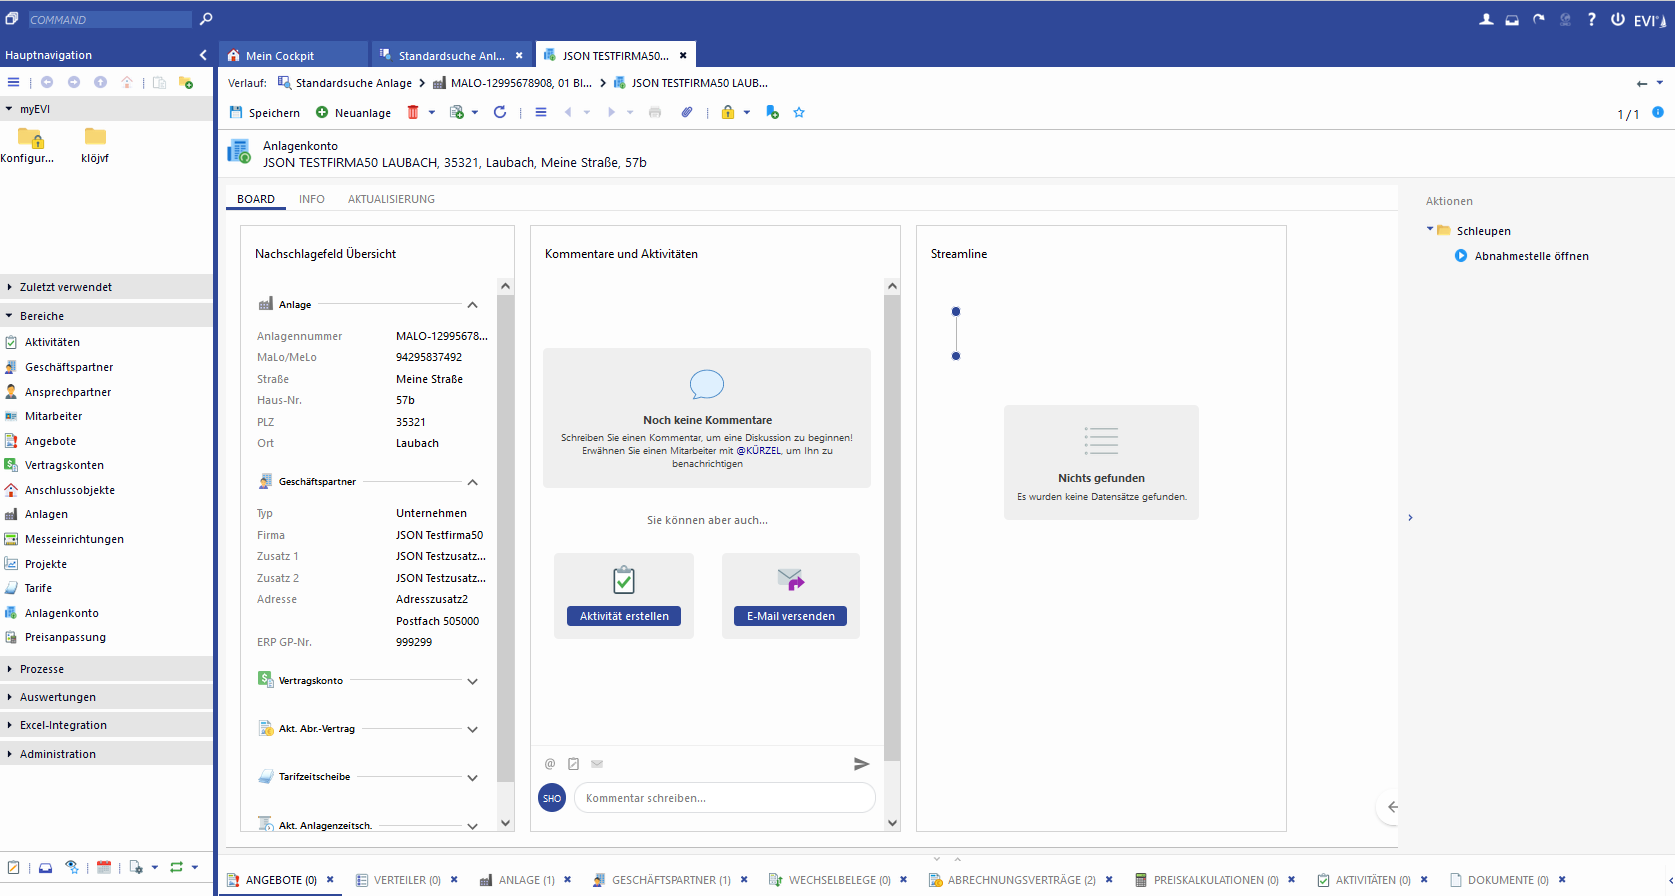Click the red calendar icon in sidebar footer
1675x896 pixels.
point(104,867)
